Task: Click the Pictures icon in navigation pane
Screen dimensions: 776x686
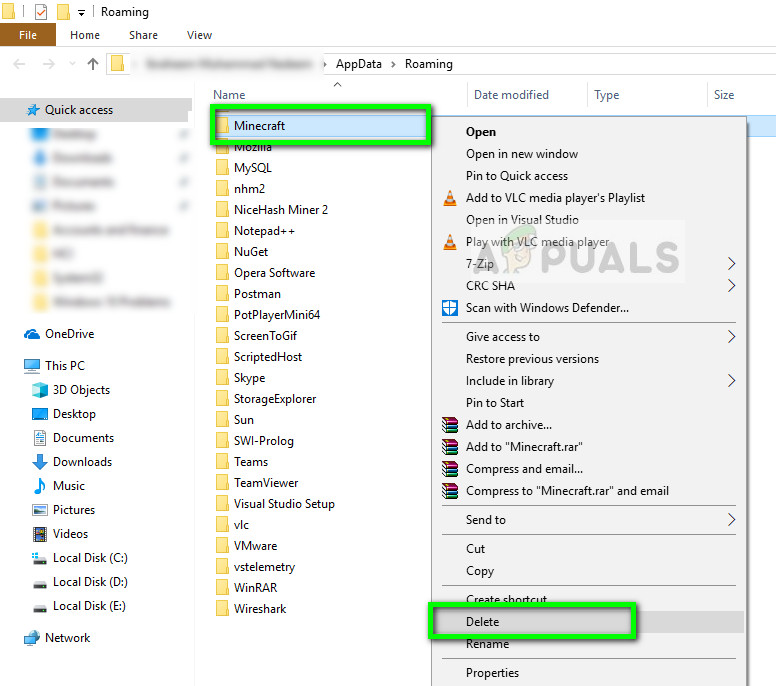Action: pos(40,510)
